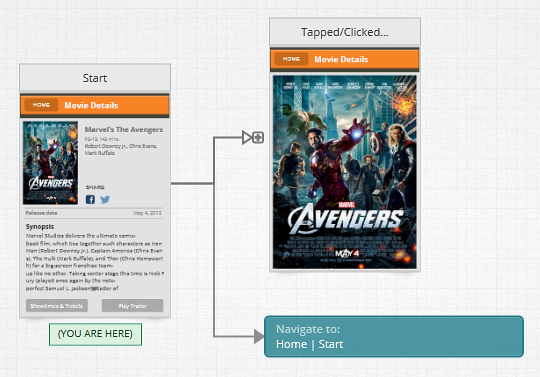Click the plus icon on the flow connector

tap(258, 138)
